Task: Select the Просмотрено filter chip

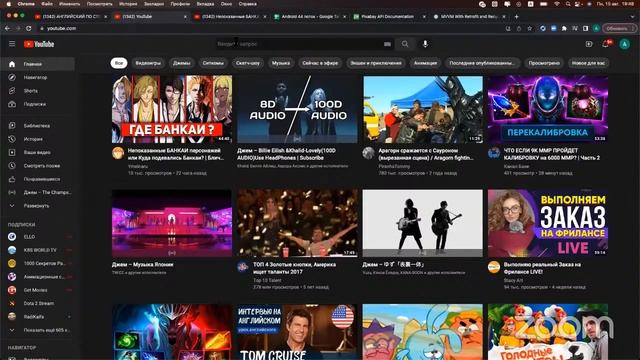Action: [544, 63]
